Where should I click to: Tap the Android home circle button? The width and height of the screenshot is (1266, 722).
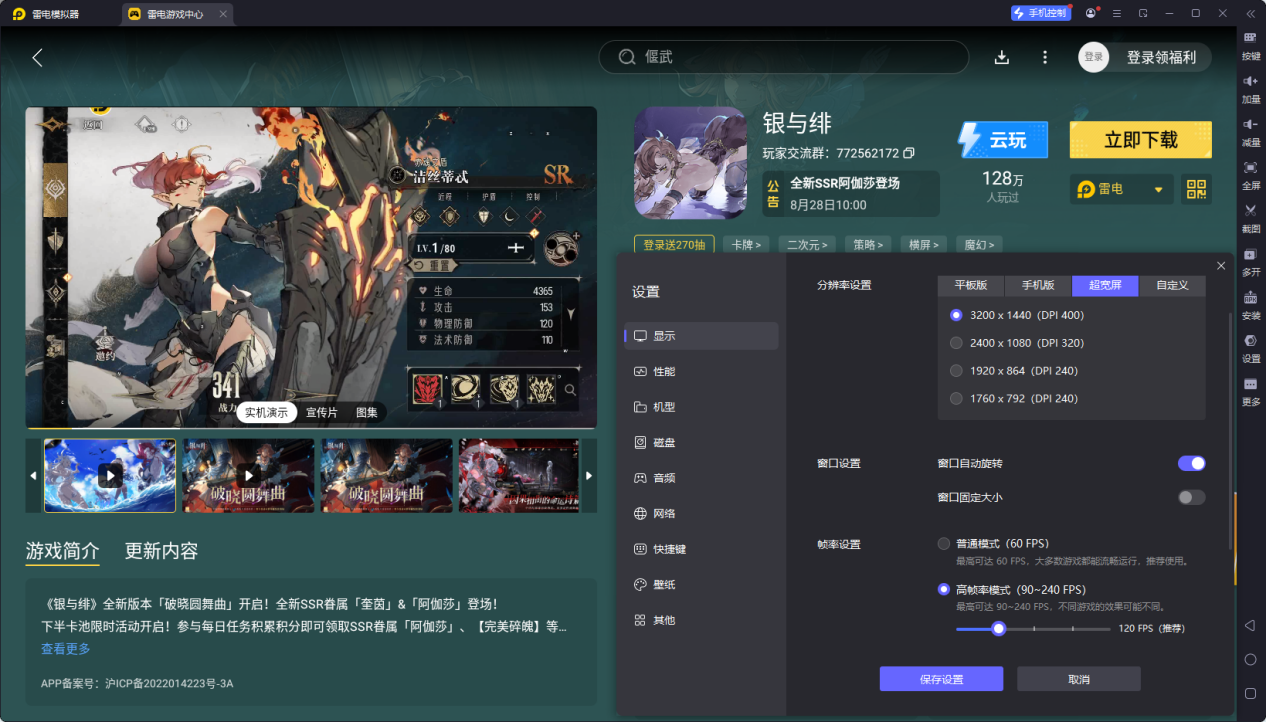coord(1250,659)
